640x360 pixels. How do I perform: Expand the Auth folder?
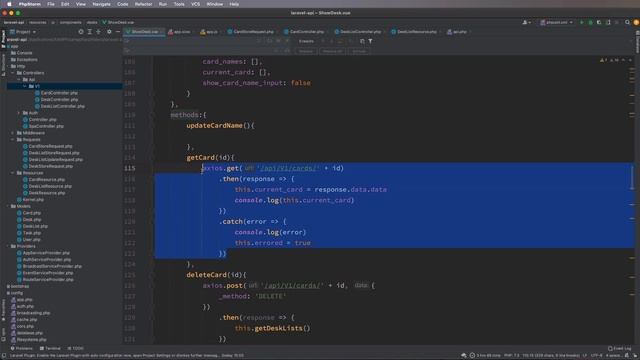point(19,113)
